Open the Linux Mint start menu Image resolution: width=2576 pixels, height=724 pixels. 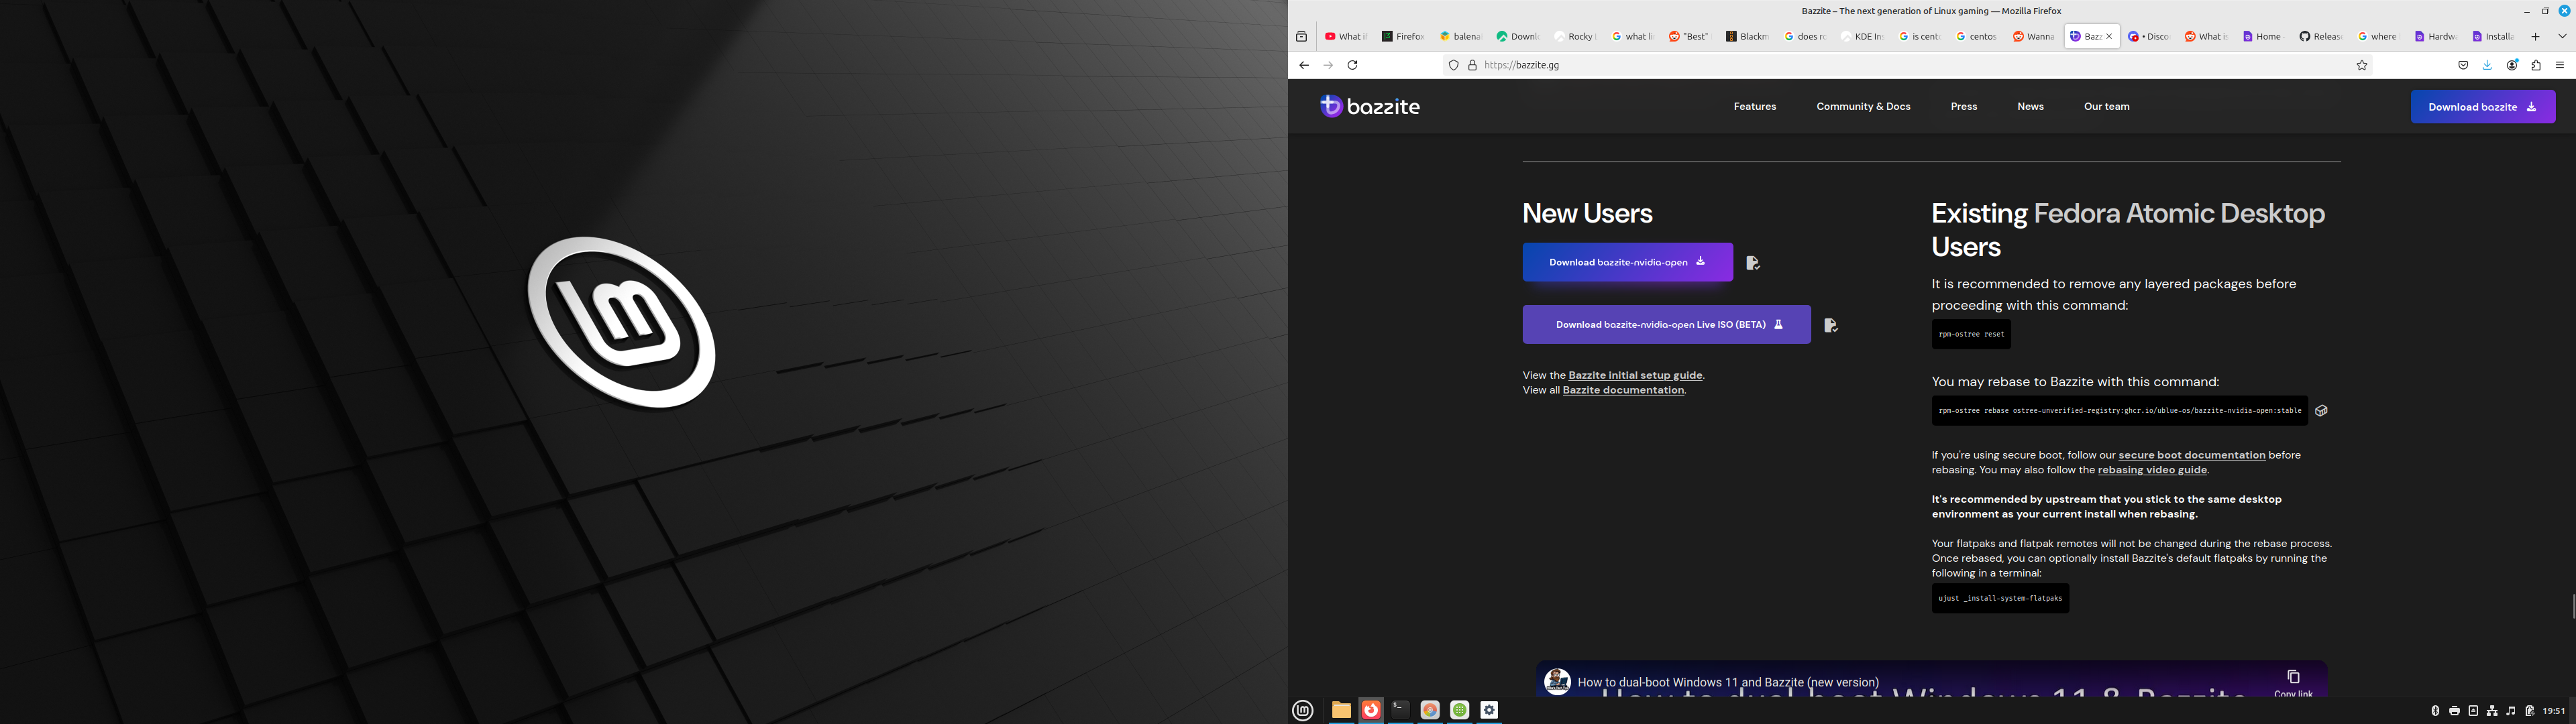click(1303, 710)
